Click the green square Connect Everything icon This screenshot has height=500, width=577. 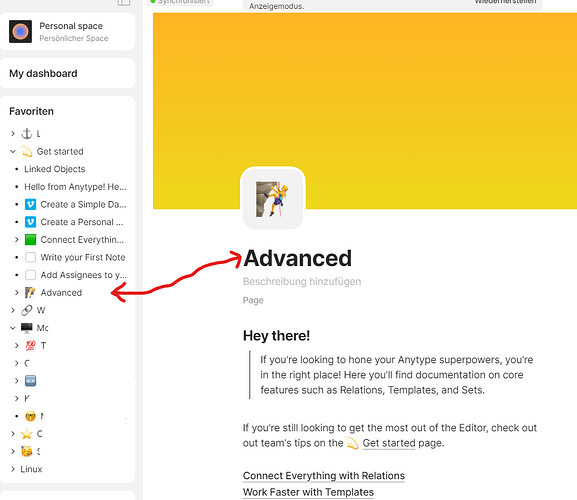pyautogui.click(x=30, y=240)
